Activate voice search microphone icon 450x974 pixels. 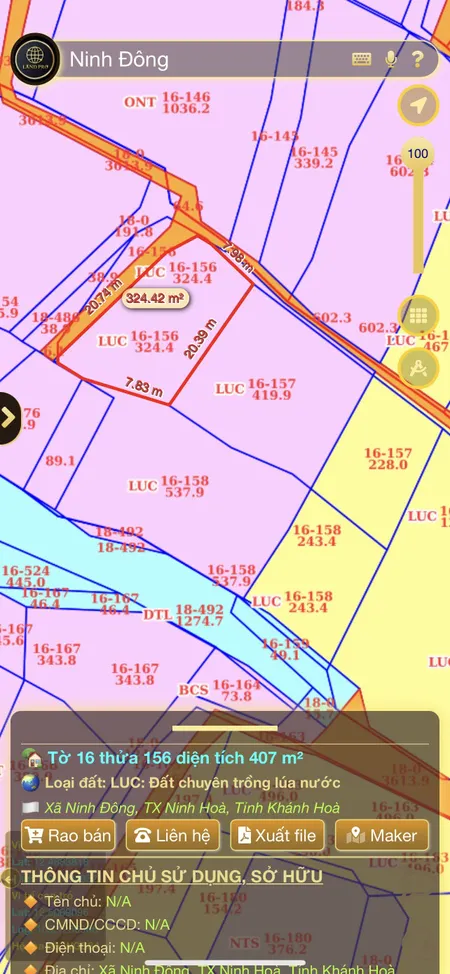click(x=391, y=59)
